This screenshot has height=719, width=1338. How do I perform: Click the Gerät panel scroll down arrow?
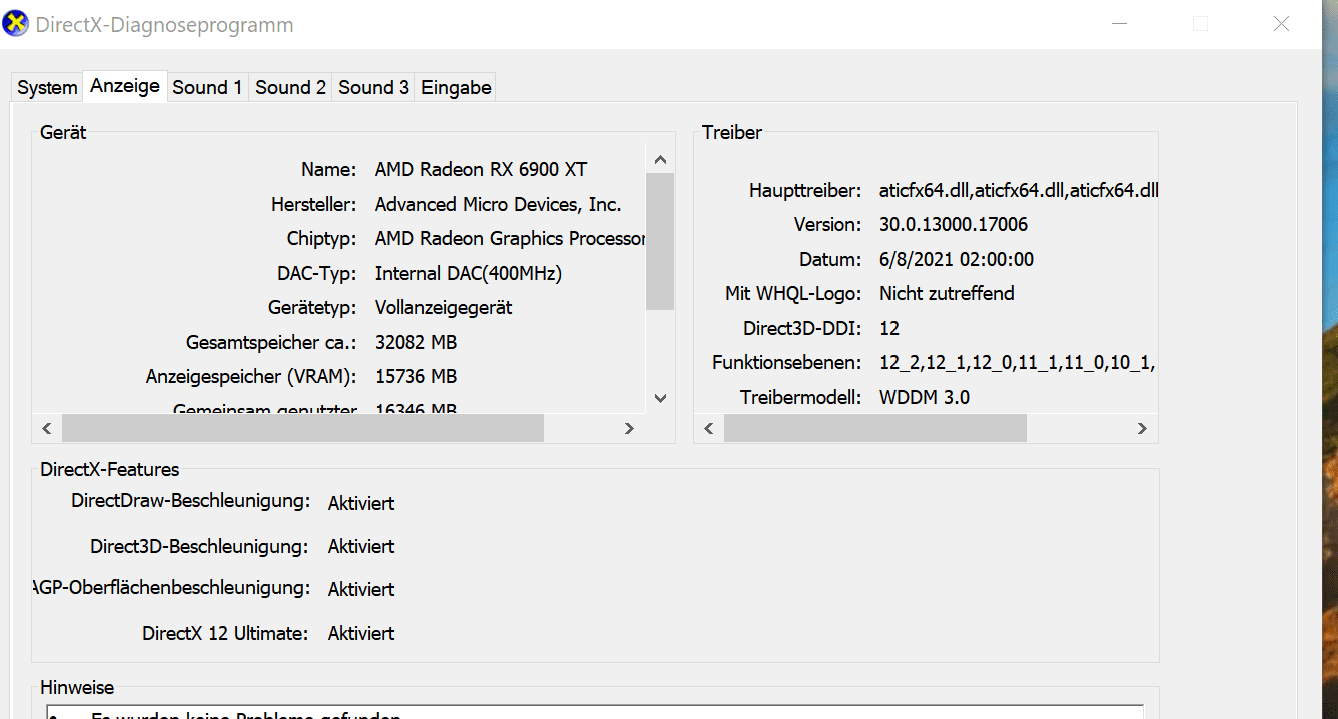(660, 397)
